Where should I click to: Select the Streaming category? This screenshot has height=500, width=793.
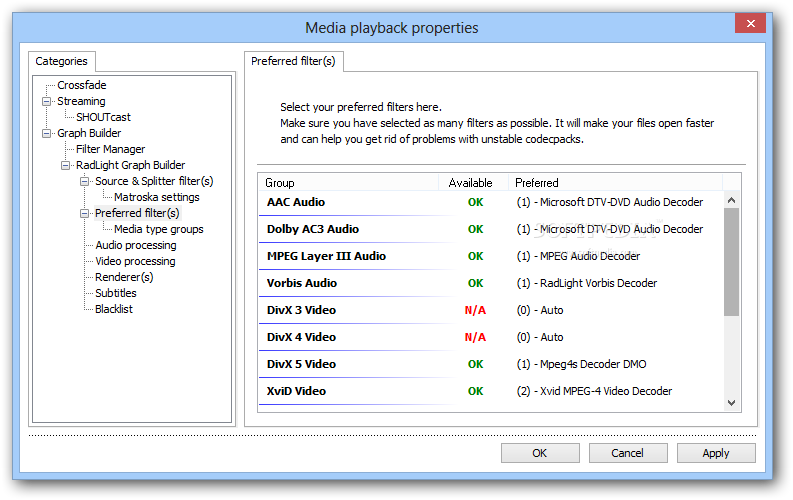81,101
